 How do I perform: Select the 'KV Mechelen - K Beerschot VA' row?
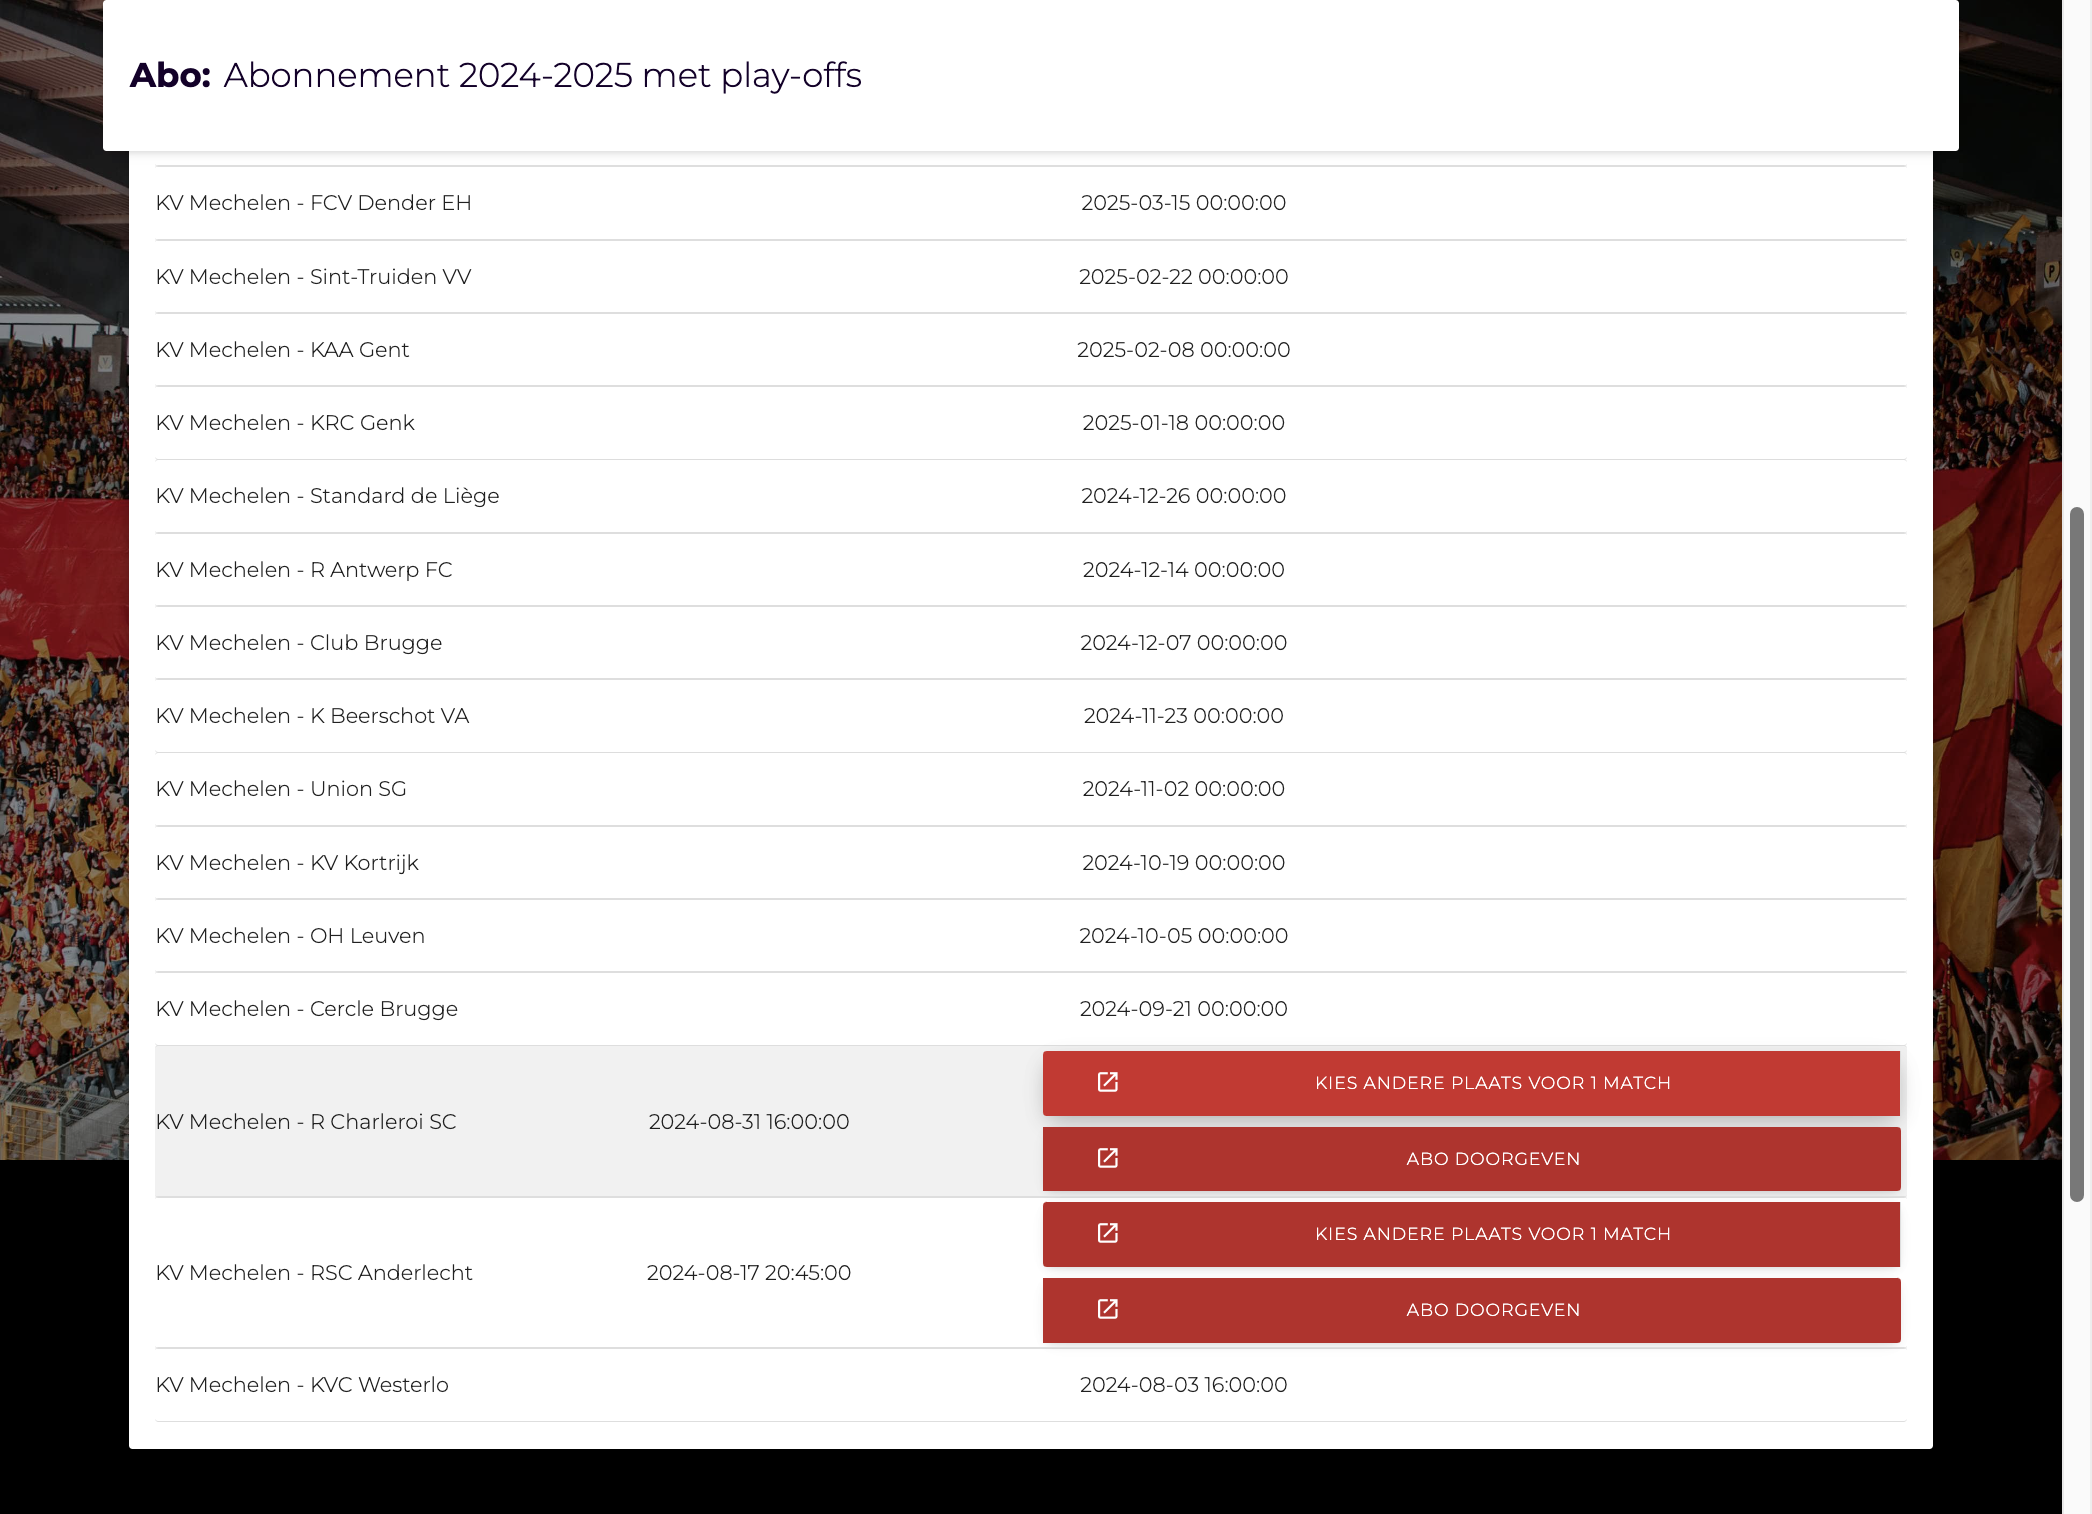point(1030,716)
